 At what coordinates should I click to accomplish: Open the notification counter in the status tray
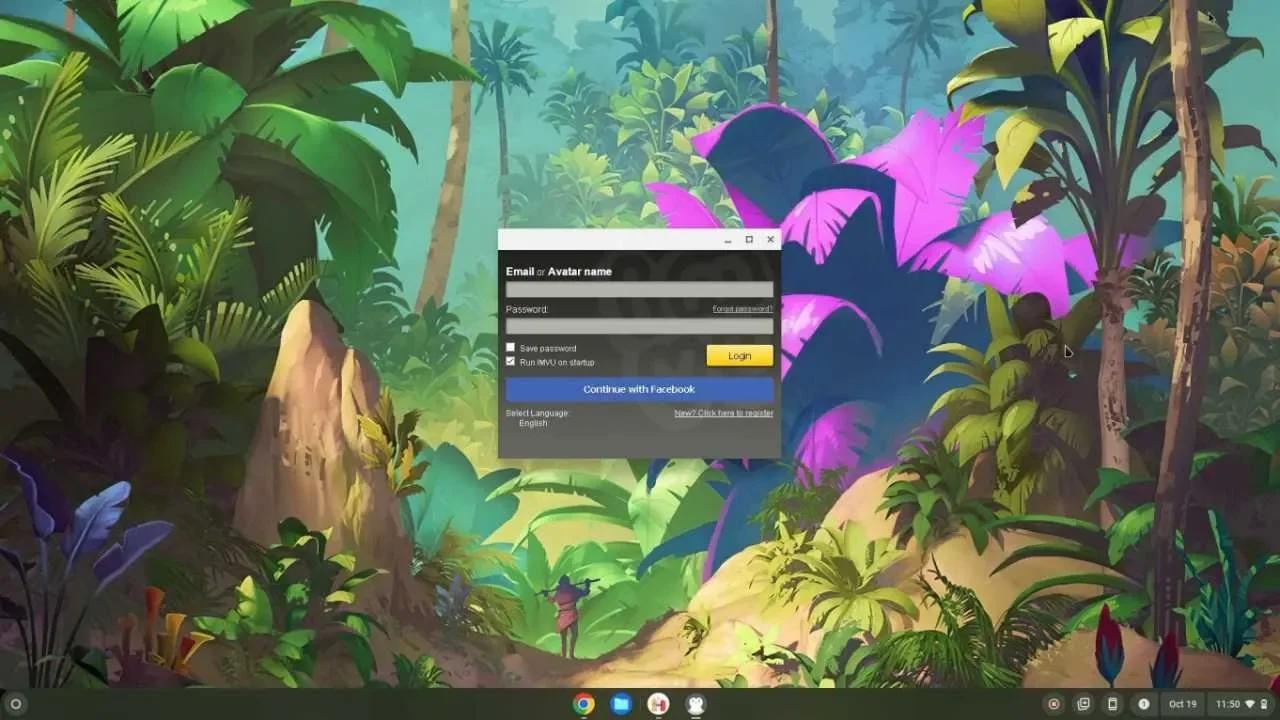pyautogui.click(x=1145, y=703)
